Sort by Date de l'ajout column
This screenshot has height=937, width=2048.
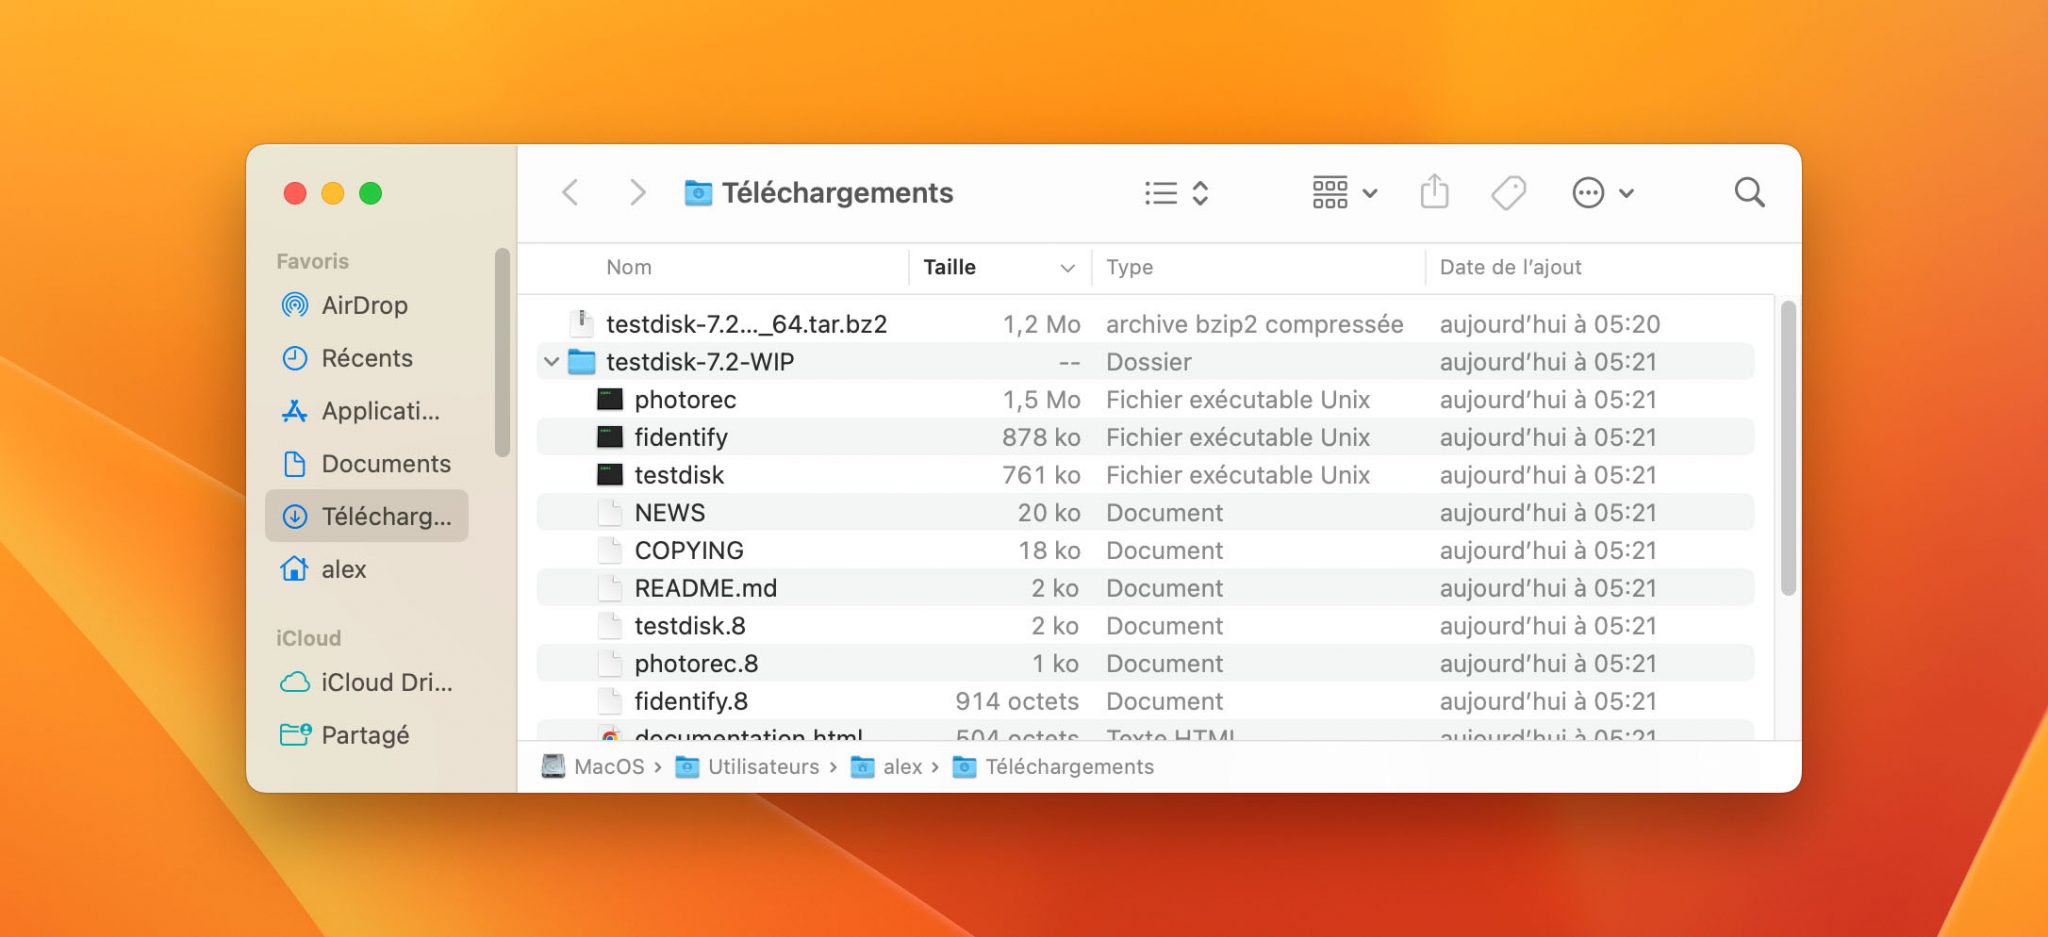coord(1510,267)
